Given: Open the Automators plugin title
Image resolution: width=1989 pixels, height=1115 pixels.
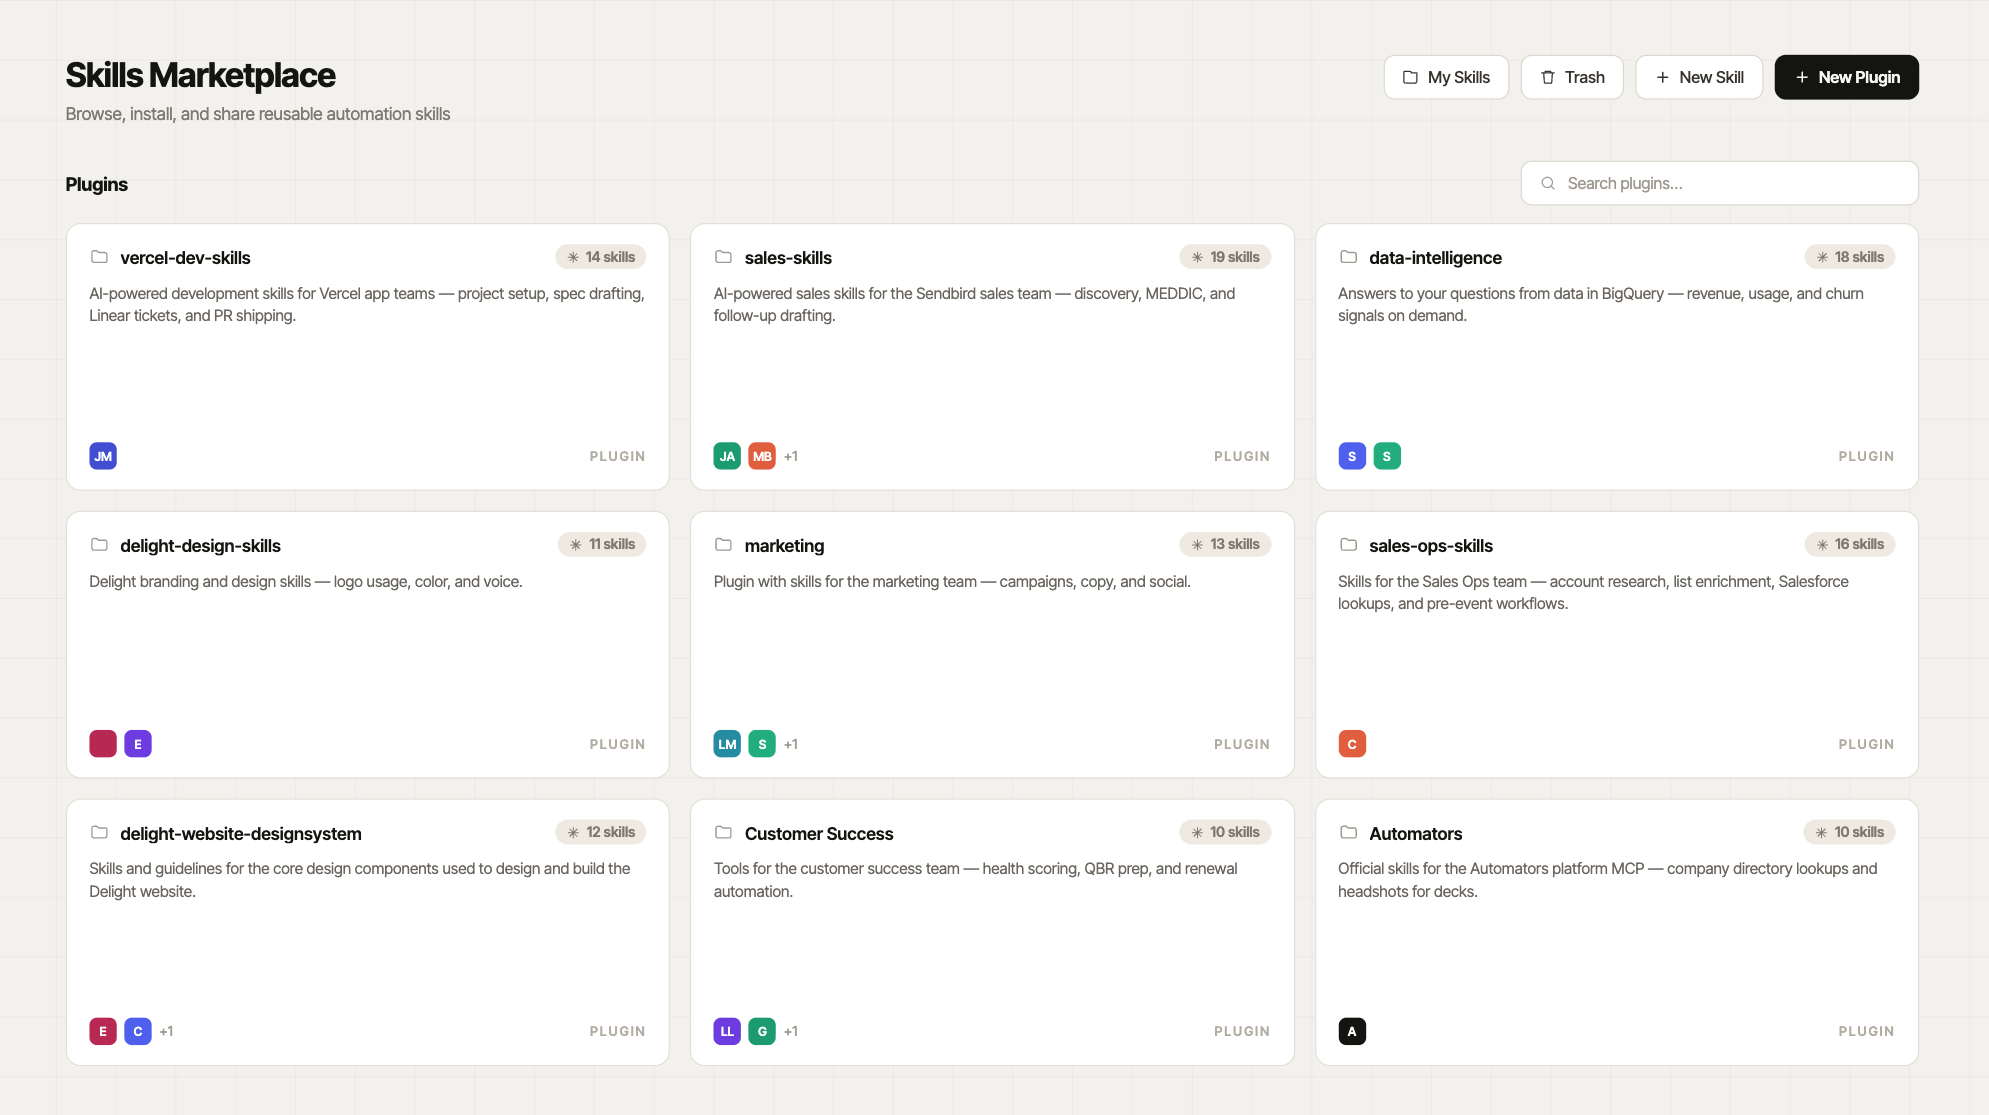Looking at the screenshot, I should click(1415, 834).
